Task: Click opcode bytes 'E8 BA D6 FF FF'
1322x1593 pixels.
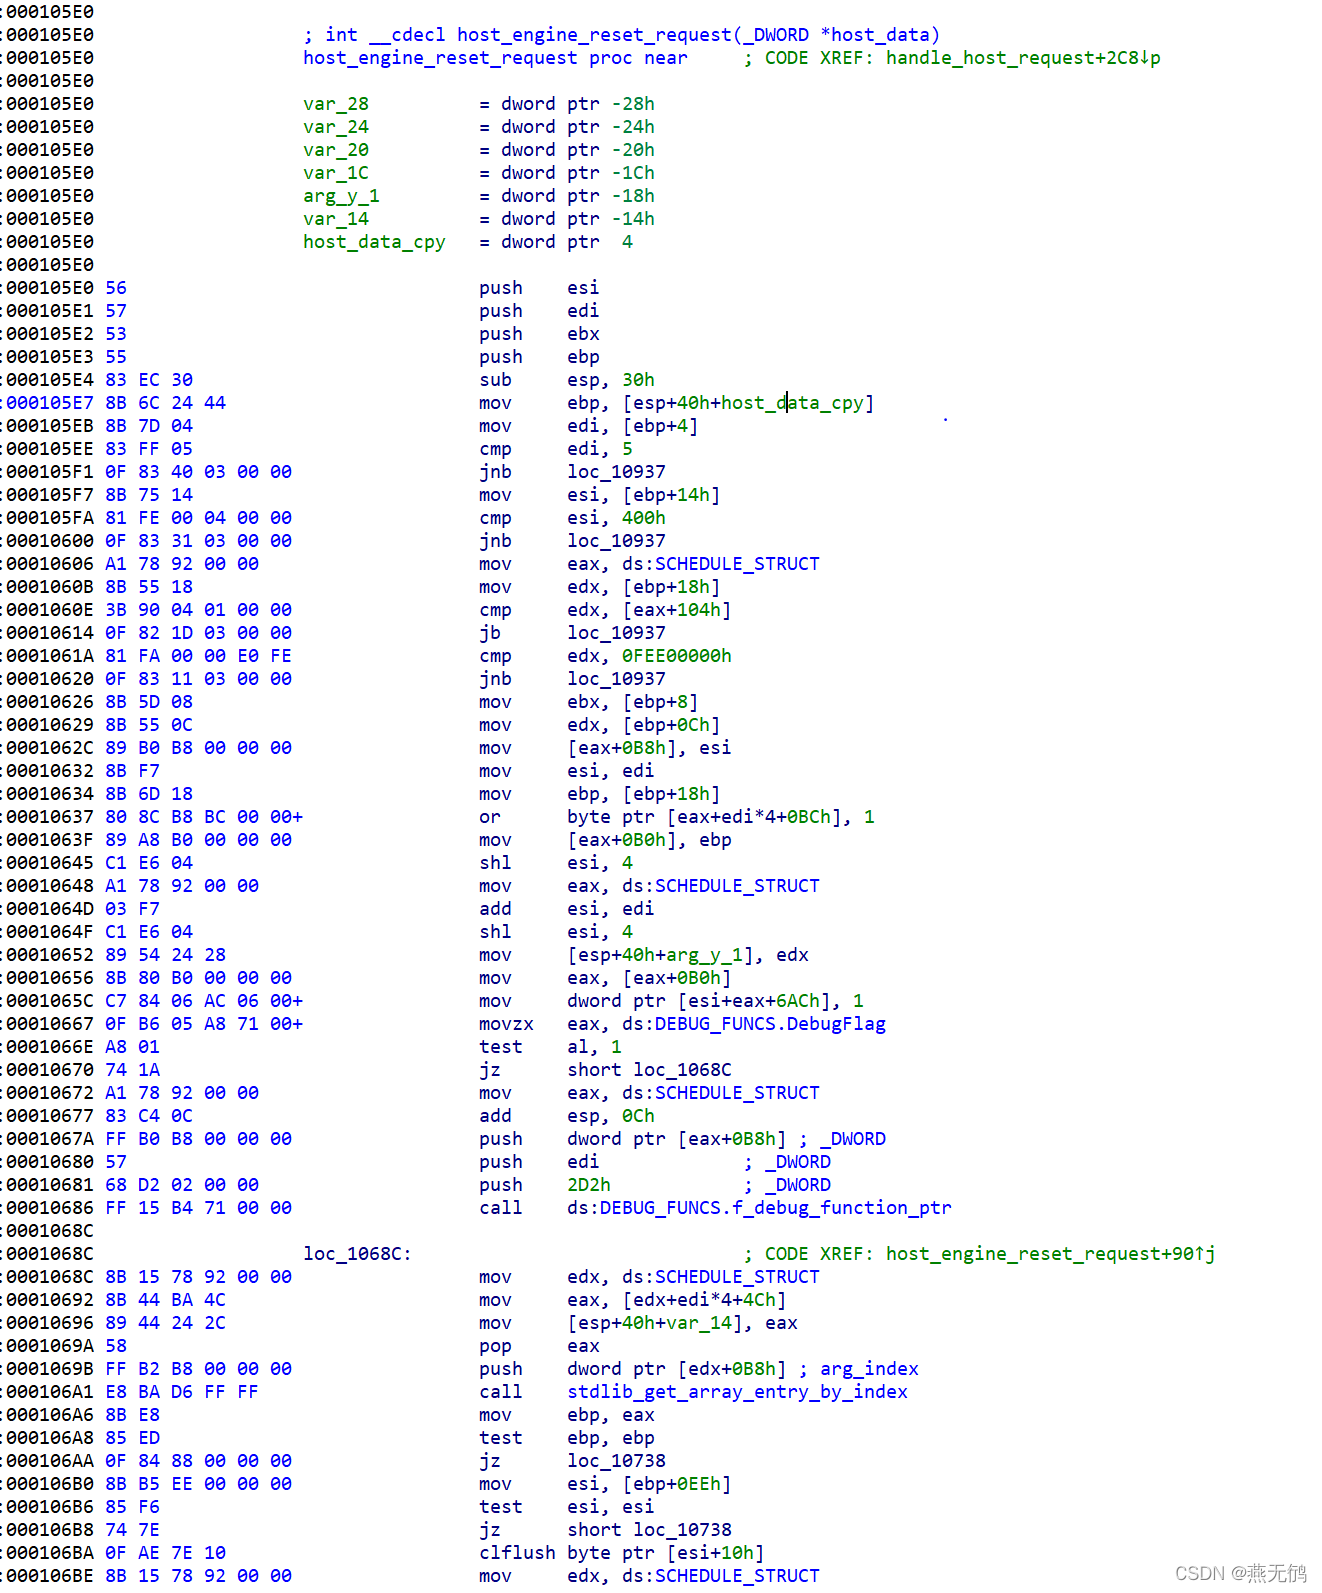Action: [181, 1392]
